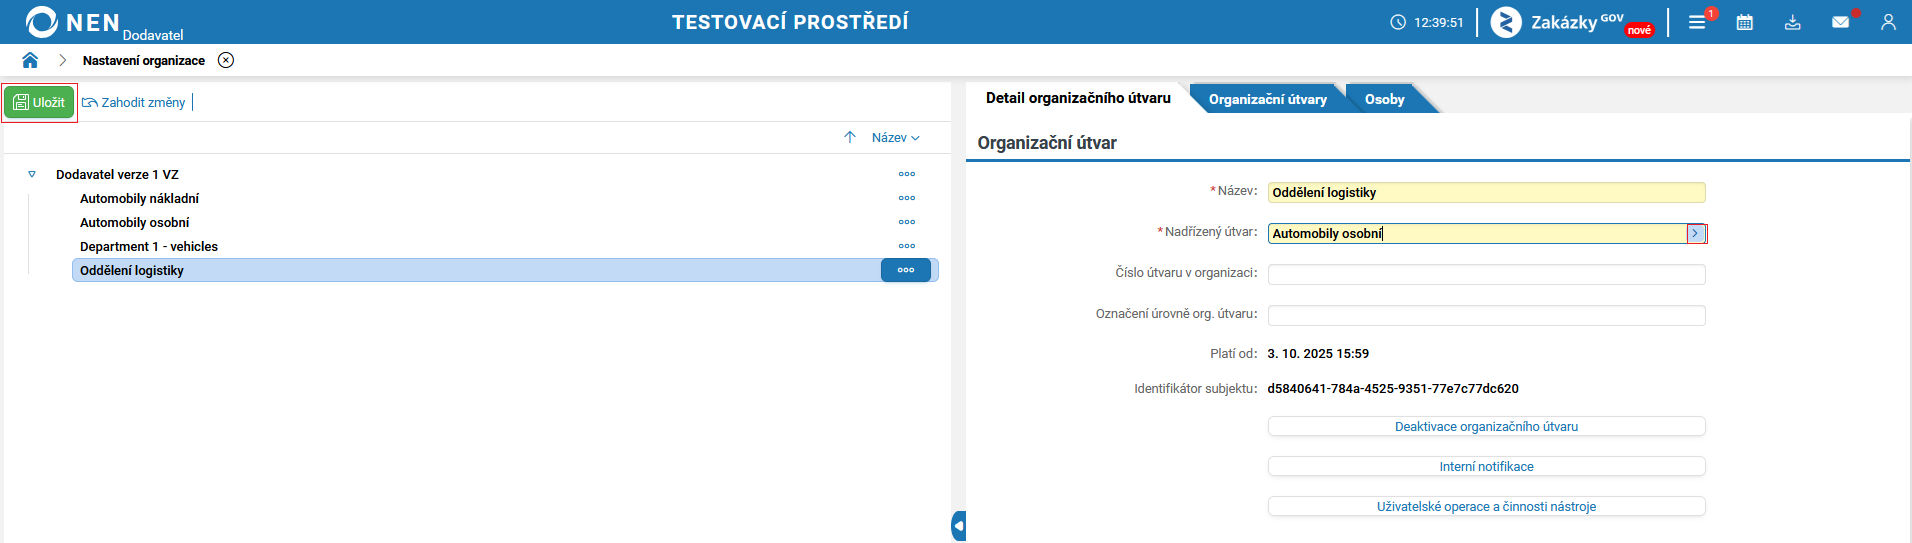Screen dimensions: 1912x543
Task: Open the messages envelope icon
Action: coord(1840,22)
